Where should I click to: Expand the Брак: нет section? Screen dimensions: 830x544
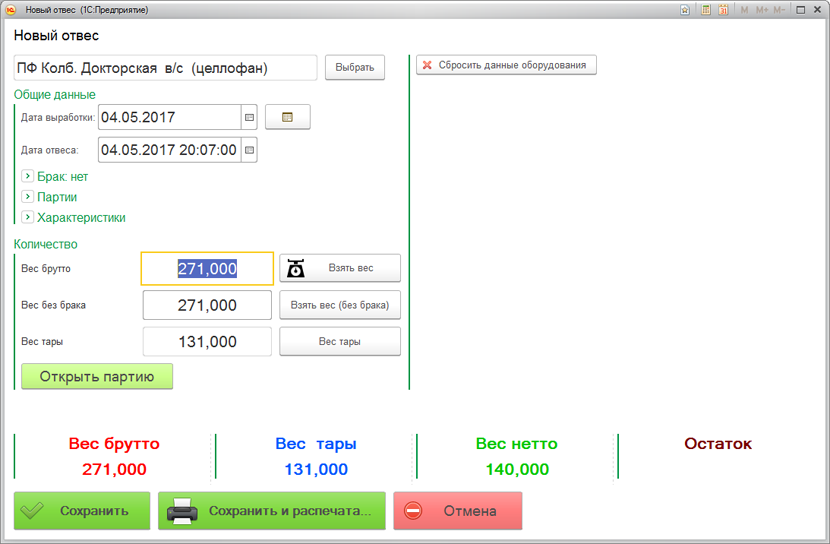tap(28, 177)
